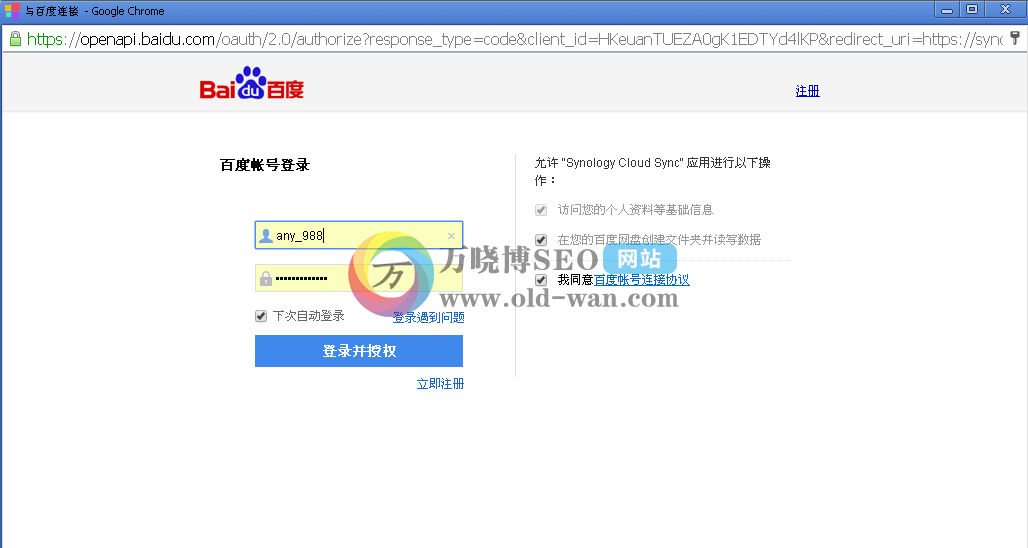Click the lock icon in password field
Image resolution: width=1028 pixels, height=548 pixels.
point(266,279)
